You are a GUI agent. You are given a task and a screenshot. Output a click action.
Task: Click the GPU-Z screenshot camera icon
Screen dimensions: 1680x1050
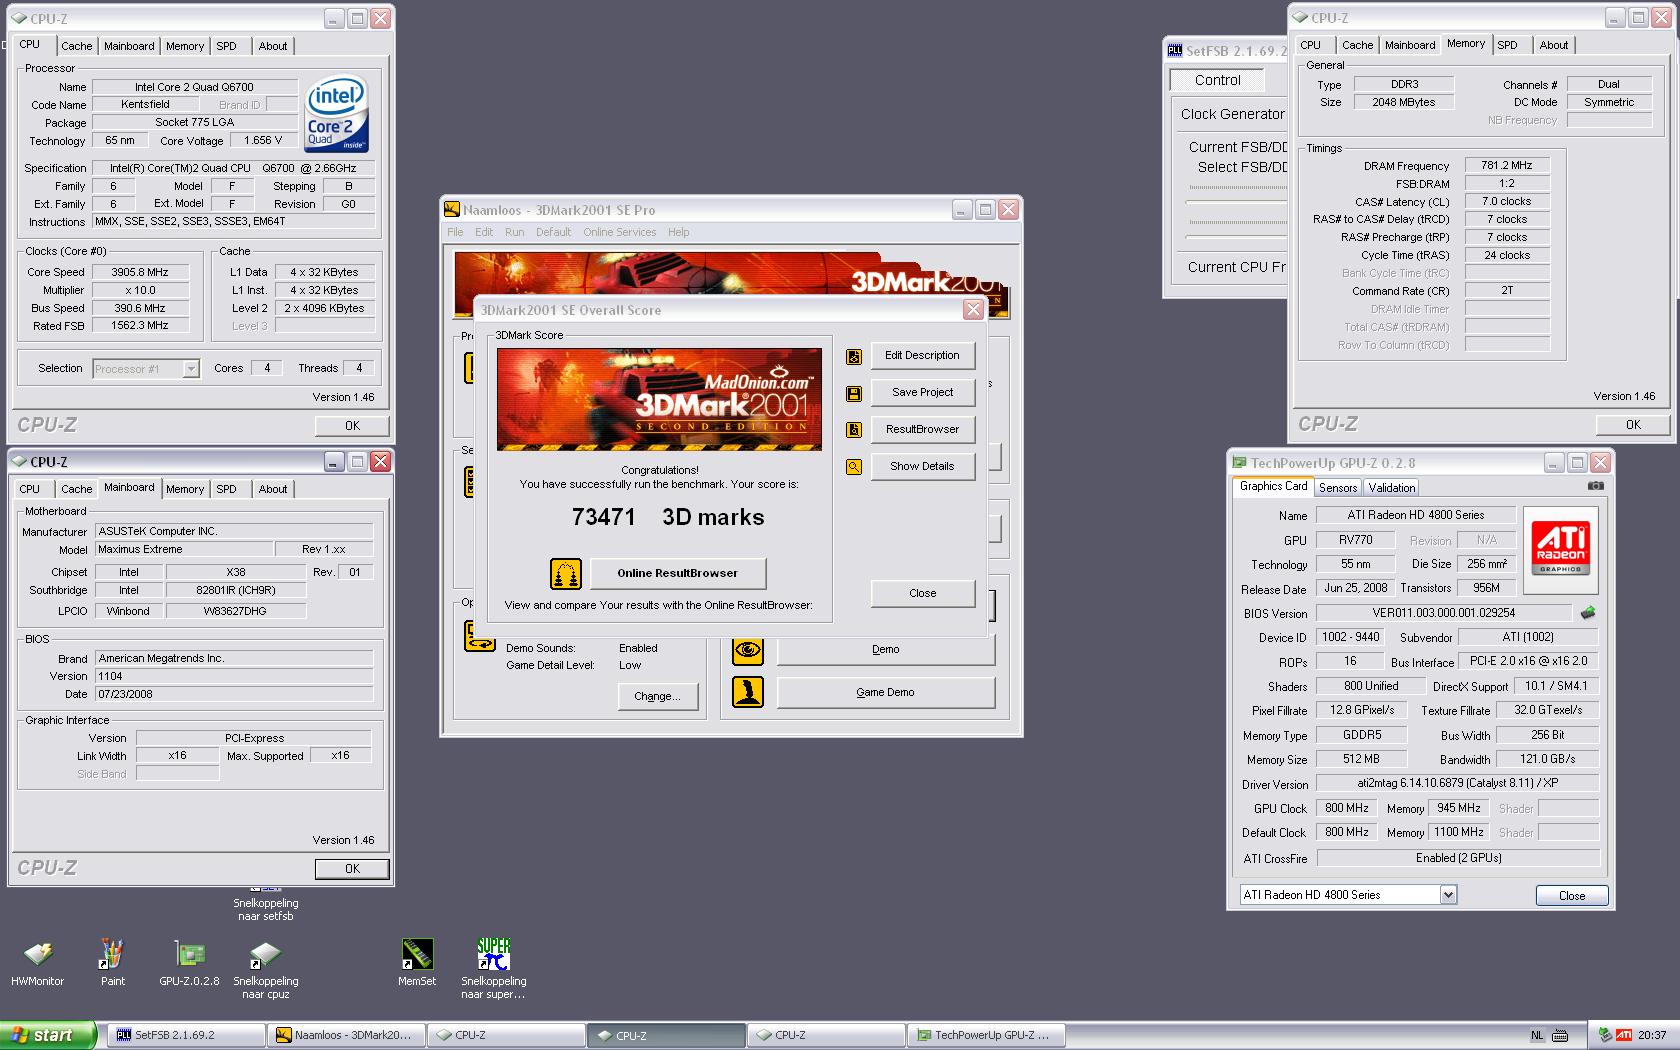1596,486
